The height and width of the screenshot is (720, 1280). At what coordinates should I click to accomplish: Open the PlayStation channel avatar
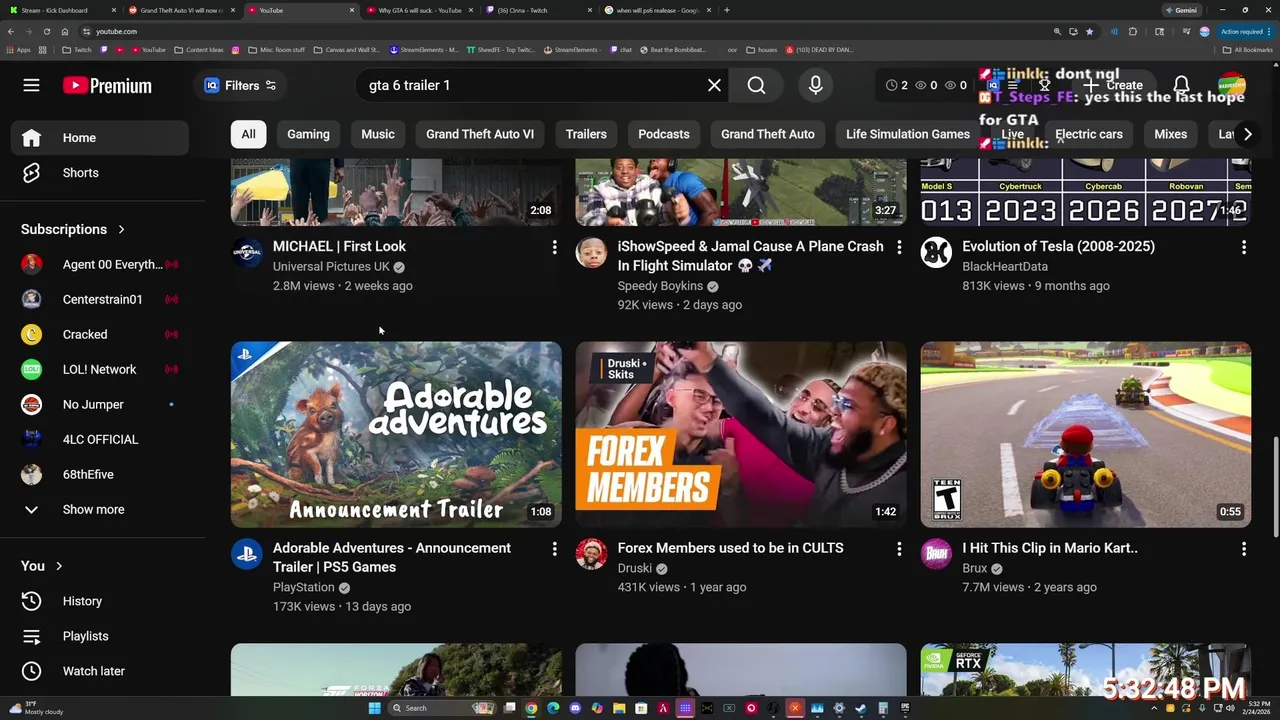(247, 554)
